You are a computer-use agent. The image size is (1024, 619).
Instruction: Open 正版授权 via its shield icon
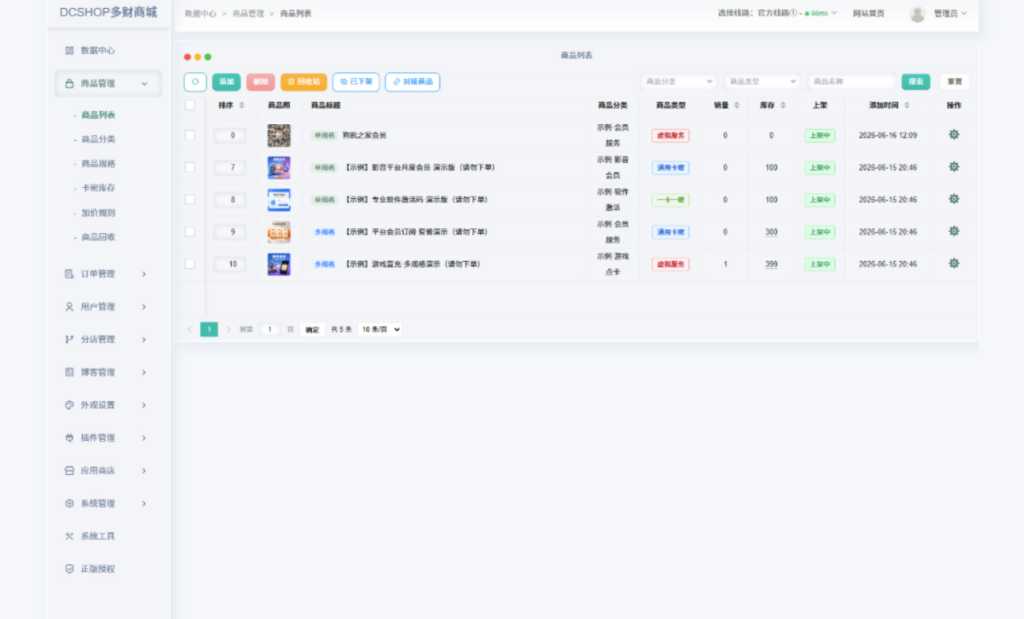[69, 569]
